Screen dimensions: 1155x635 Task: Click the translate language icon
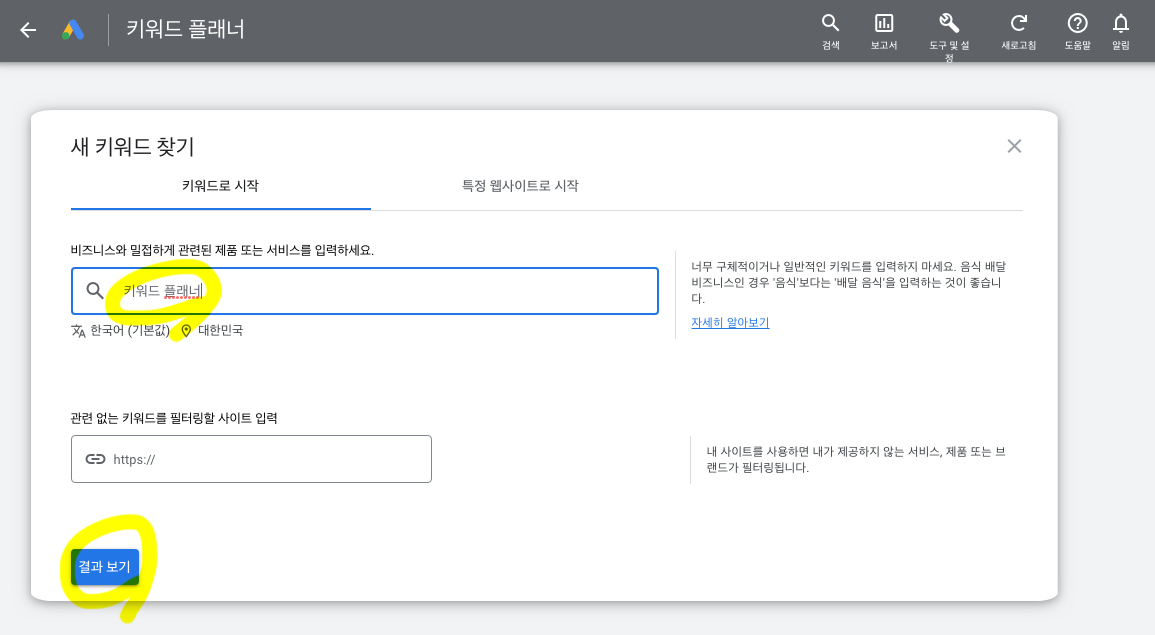[78, 331]
